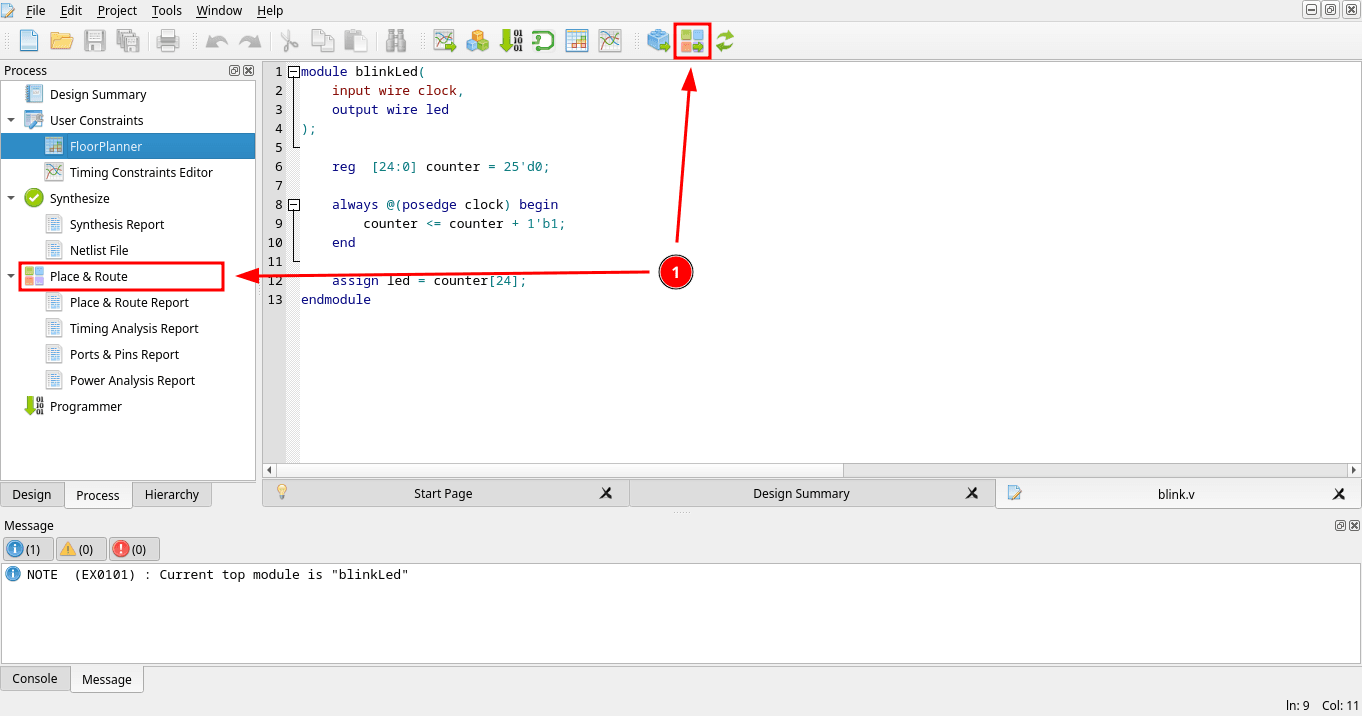Close the blink.v tab

click(1339, 494)
